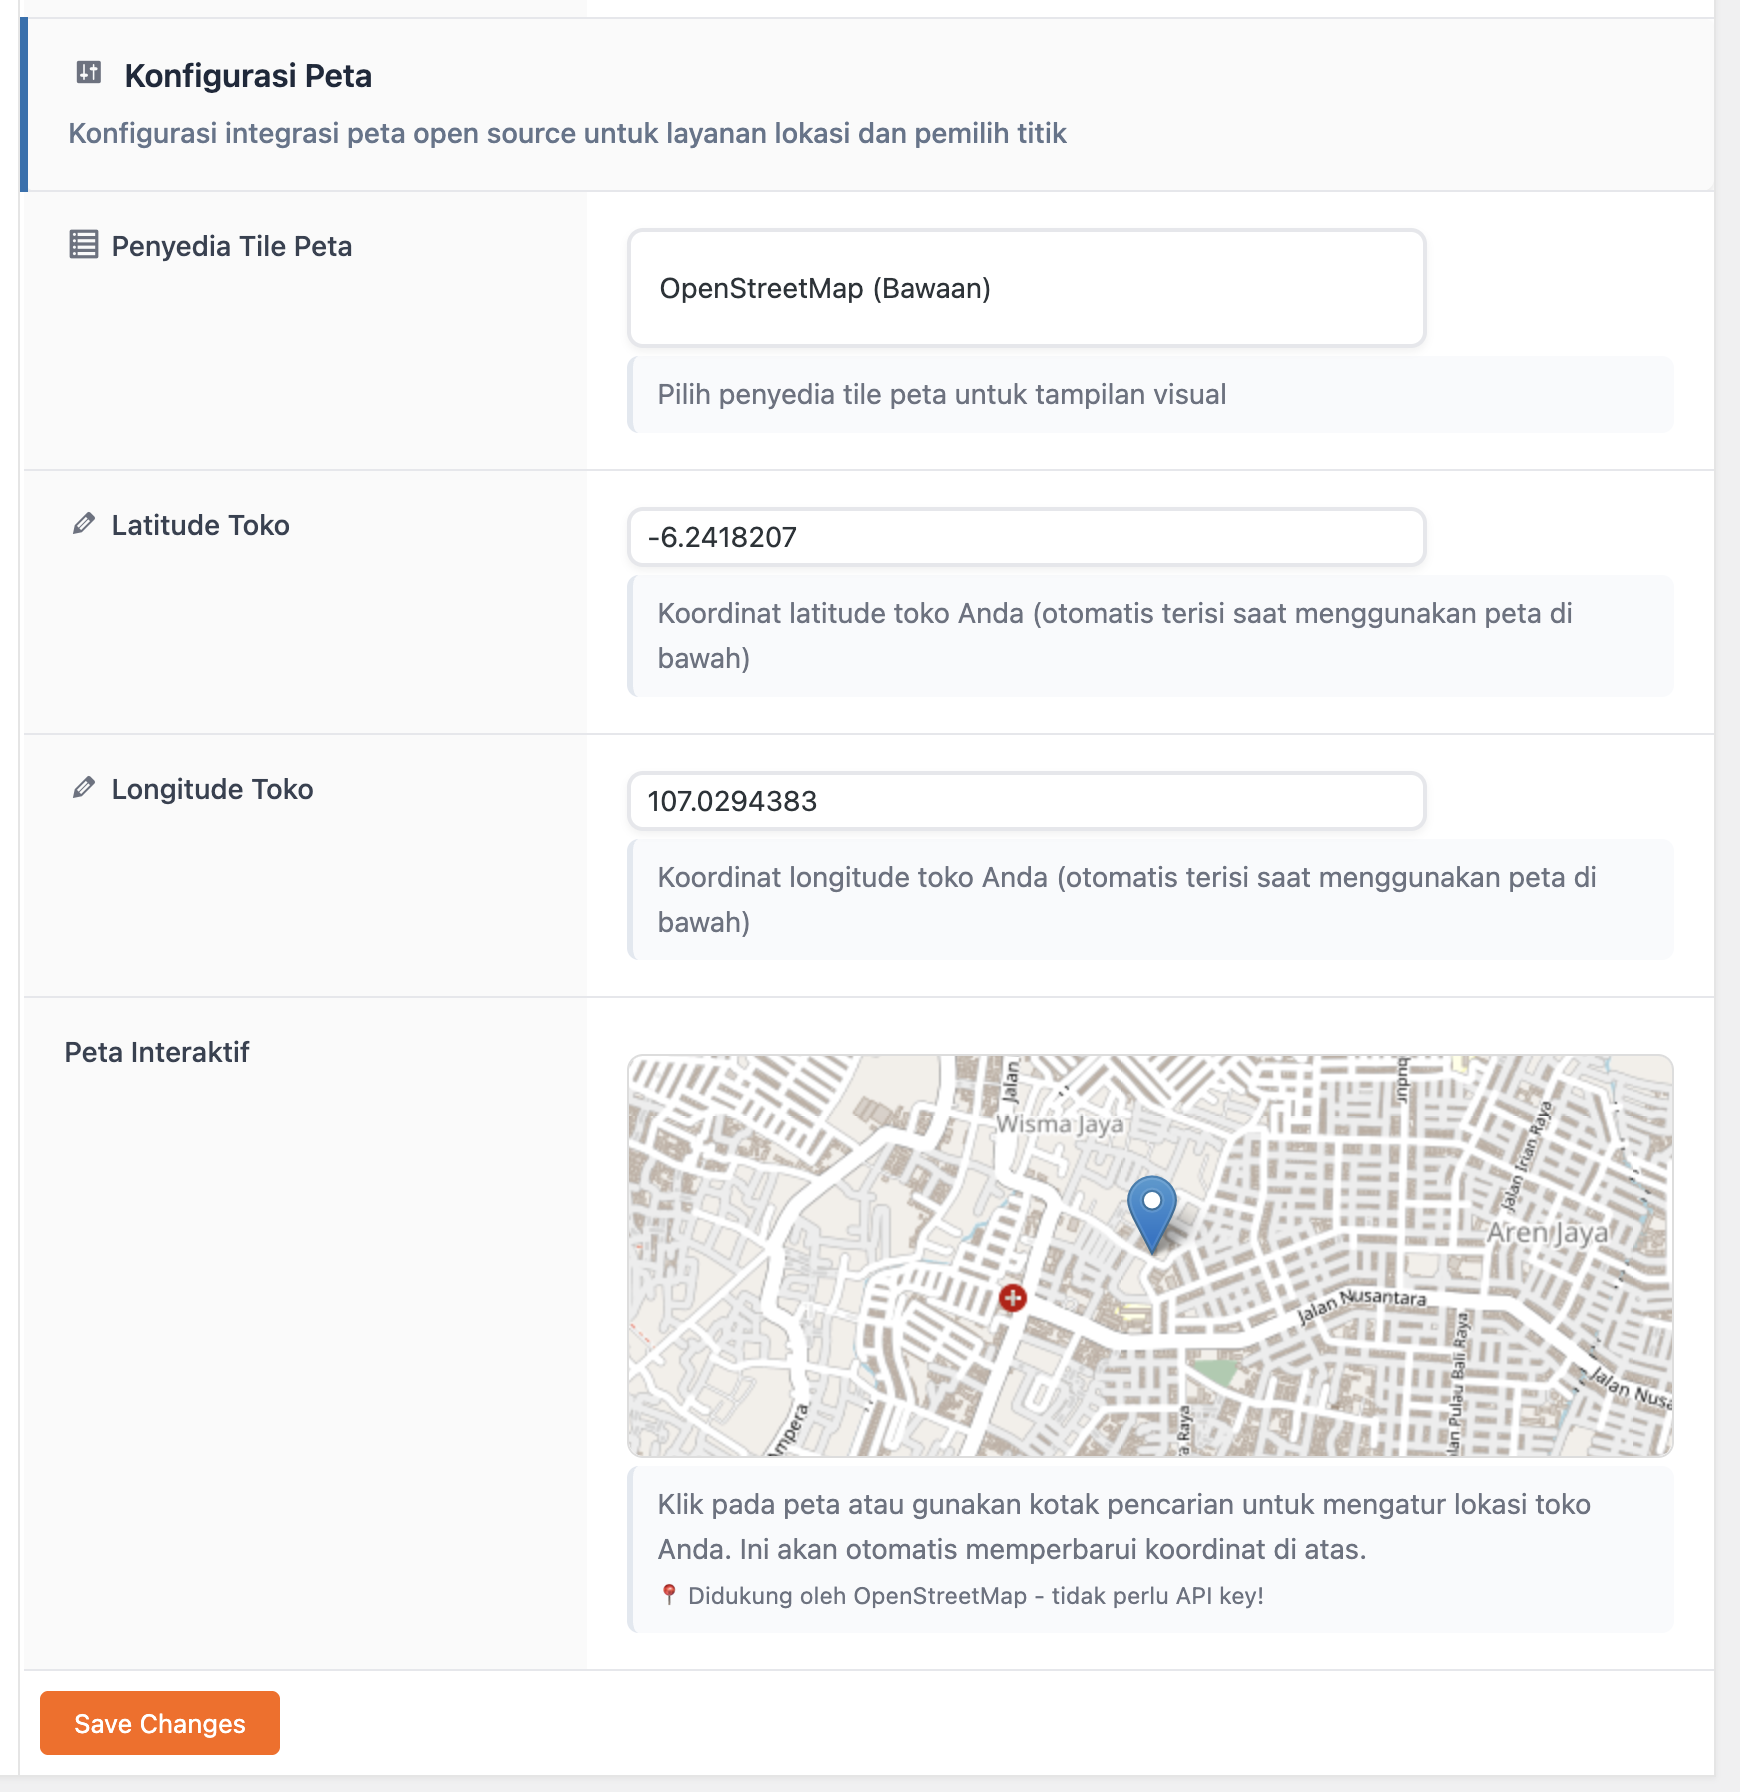Click the Wisma Jaya label on the map
Image resolution: width=1740 pixels, height=1792 pixels.
tap(1059, 1125)
